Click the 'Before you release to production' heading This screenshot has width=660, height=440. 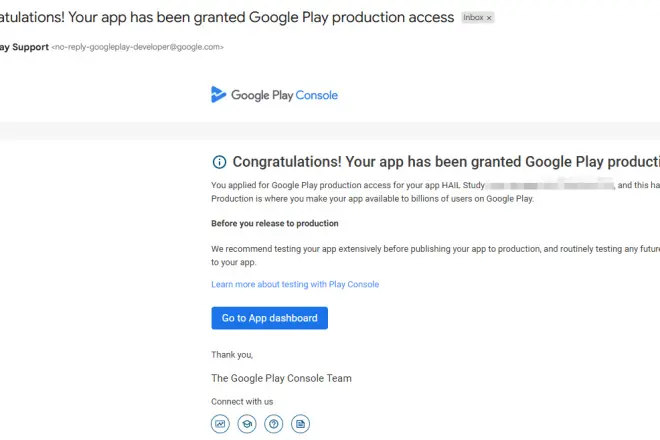click(x=275, y=223)
